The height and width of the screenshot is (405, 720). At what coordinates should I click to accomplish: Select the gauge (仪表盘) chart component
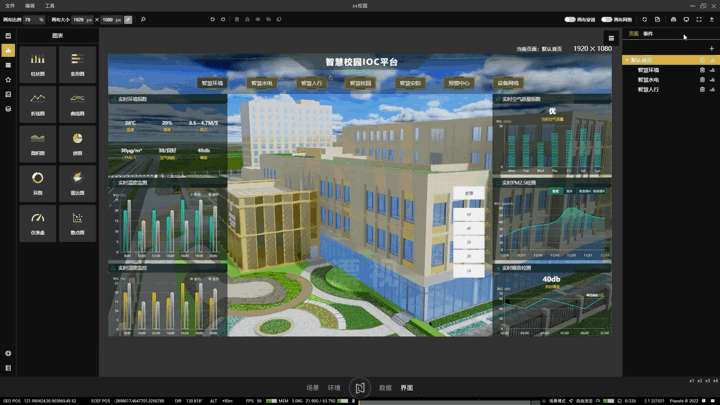tap(38, 223)
